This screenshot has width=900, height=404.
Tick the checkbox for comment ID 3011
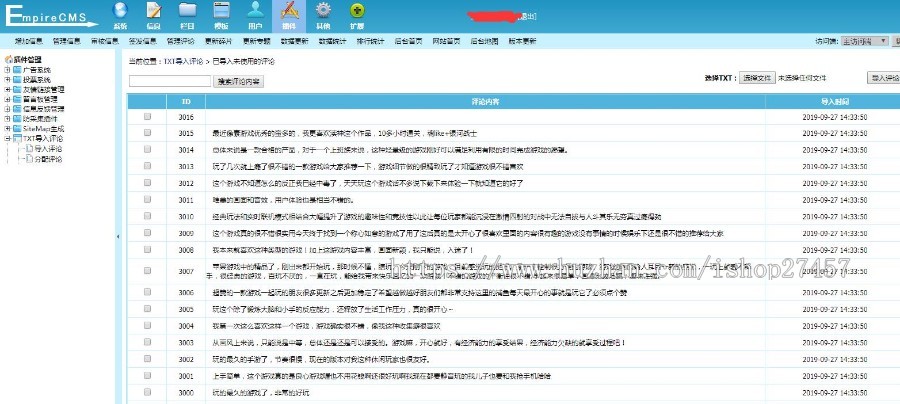click(148, 199)
